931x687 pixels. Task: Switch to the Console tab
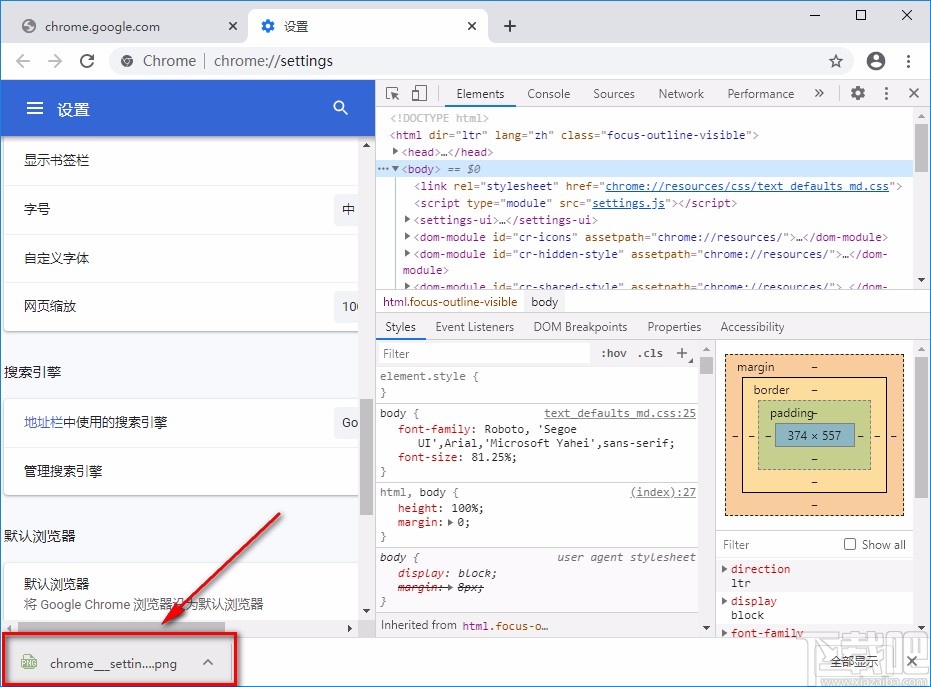(x=548, y=94)
